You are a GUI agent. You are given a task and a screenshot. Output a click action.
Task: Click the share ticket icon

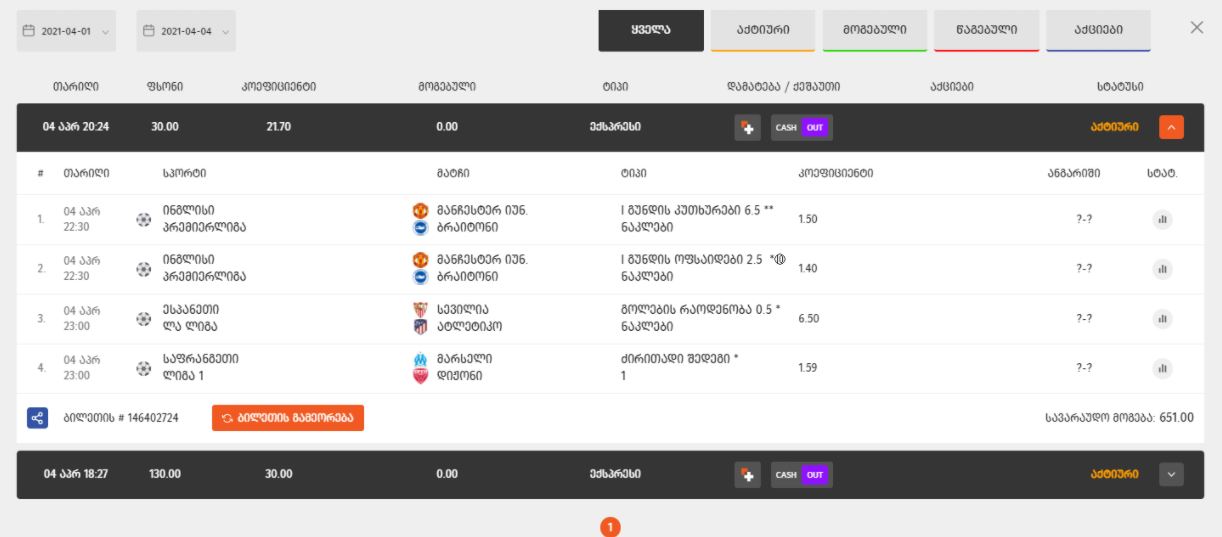(x=36, y=417)
